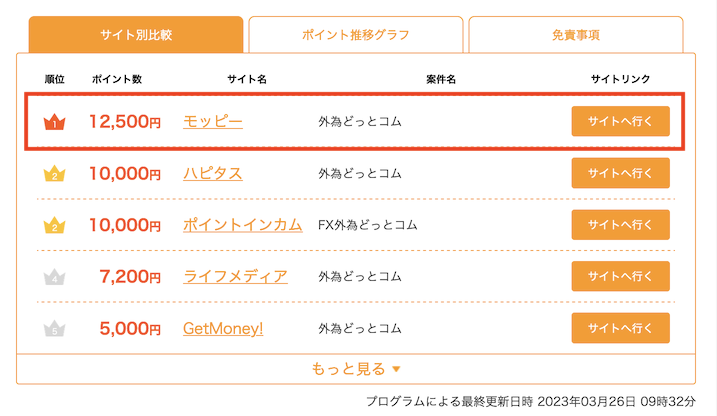
Task: Click the gray fifth-place crown icon
Action: (54, 329)
